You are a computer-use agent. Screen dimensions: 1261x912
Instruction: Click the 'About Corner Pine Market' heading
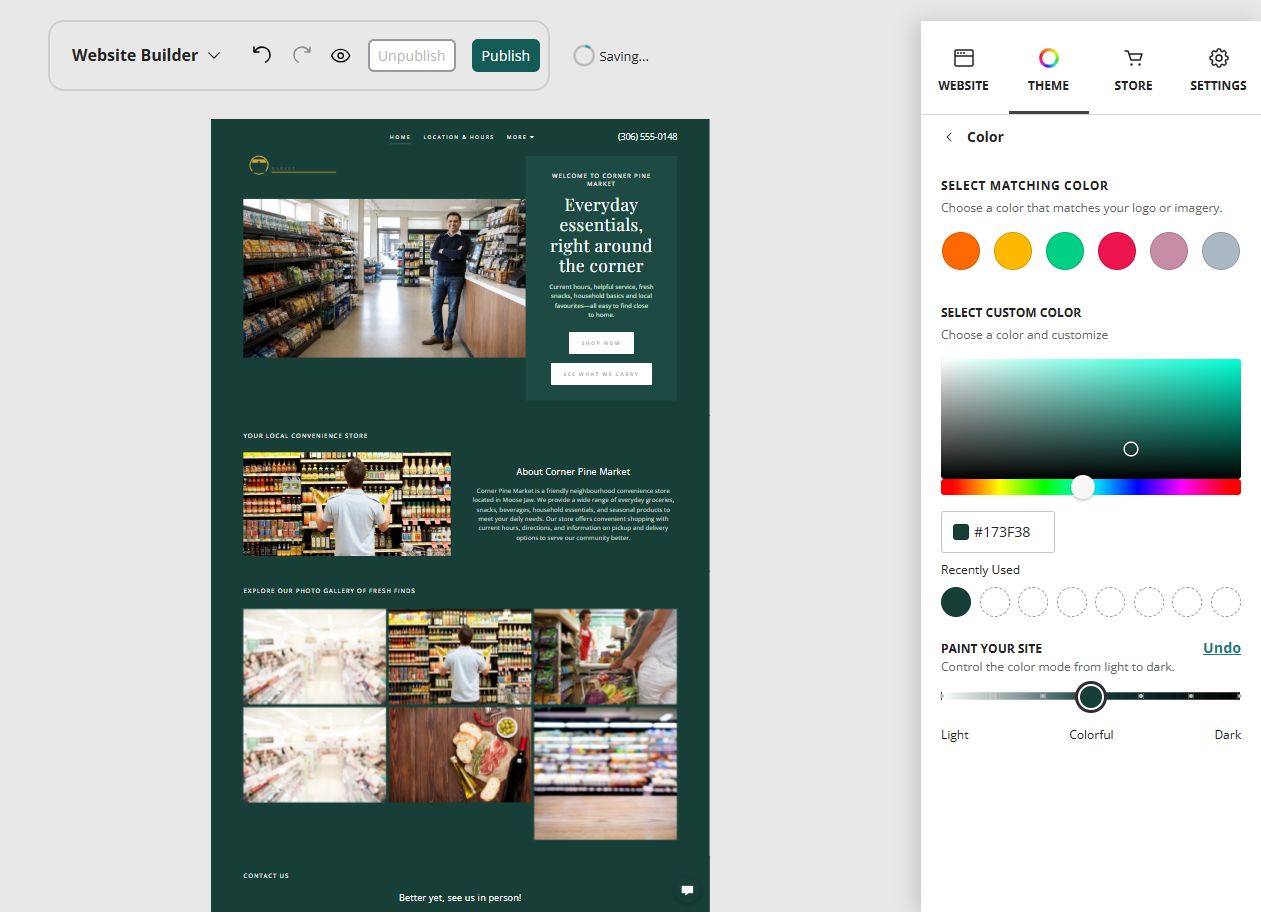click(573, 472)
